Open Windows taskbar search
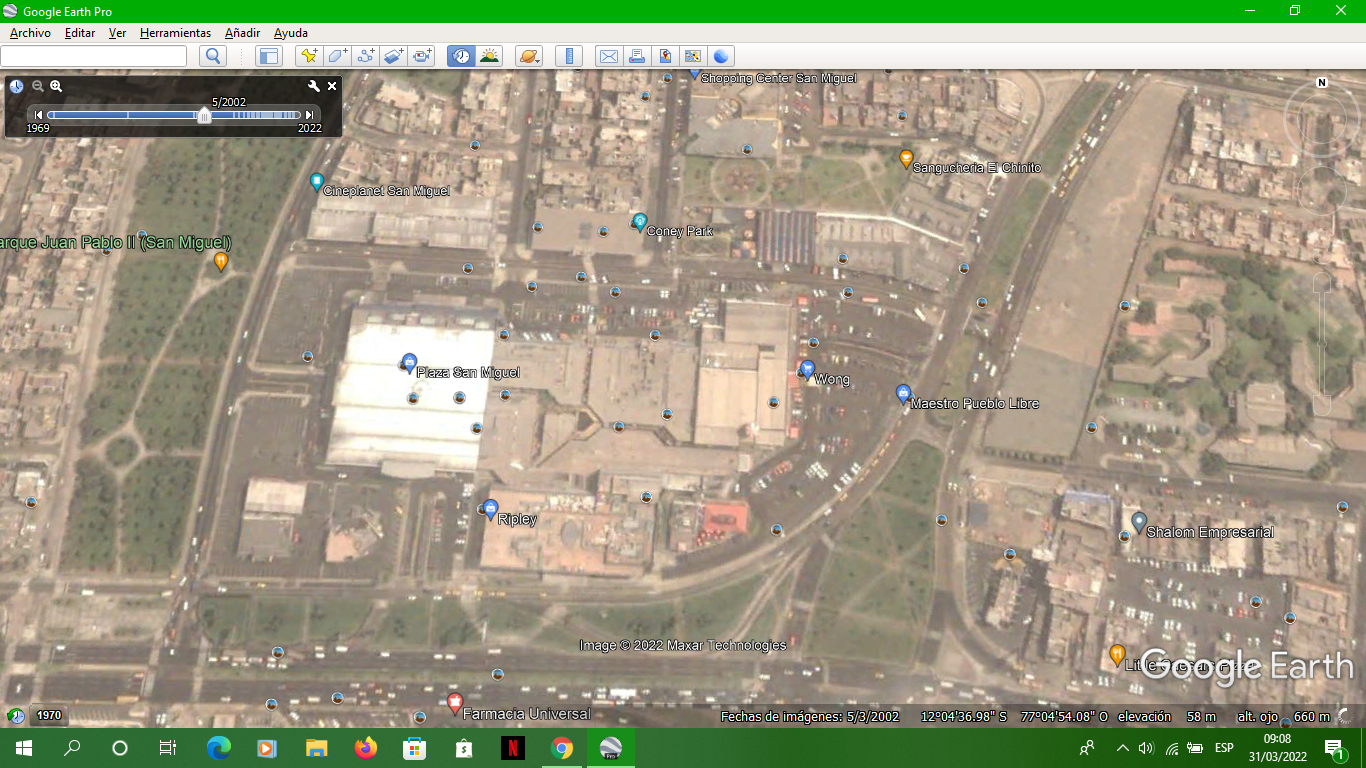The width and height of the screenshot is (1366, 768). click(x=72, y=748)
